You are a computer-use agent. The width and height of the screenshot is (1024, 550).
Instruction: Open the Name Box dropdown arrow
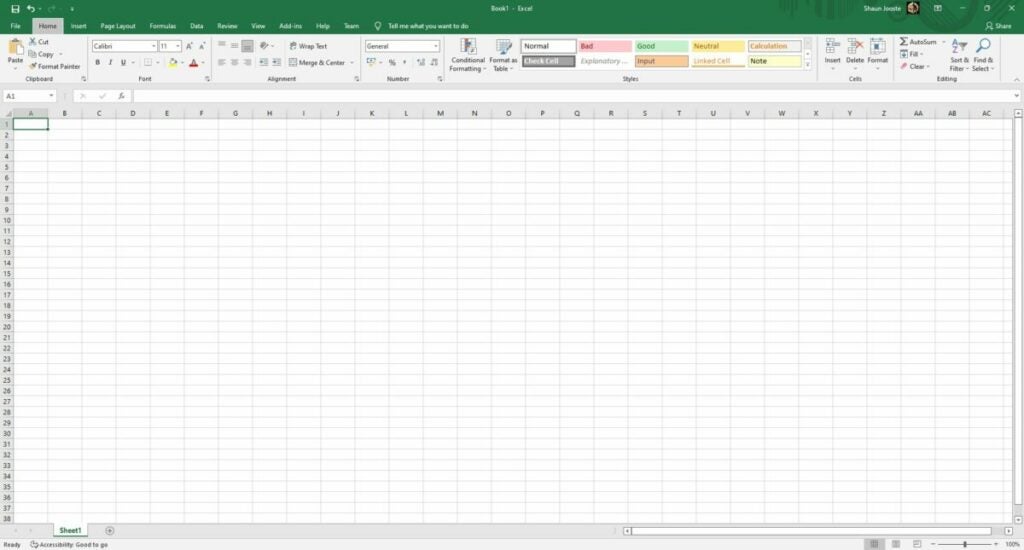pos(51,96)
